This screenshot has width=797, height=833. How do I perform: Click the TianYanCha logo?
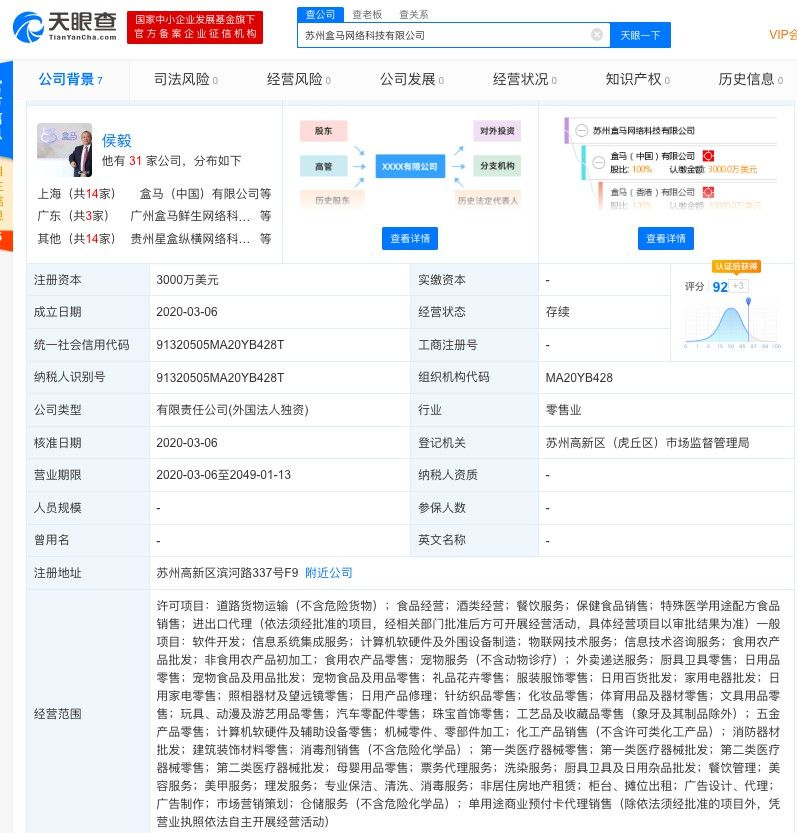click(65, 27)
